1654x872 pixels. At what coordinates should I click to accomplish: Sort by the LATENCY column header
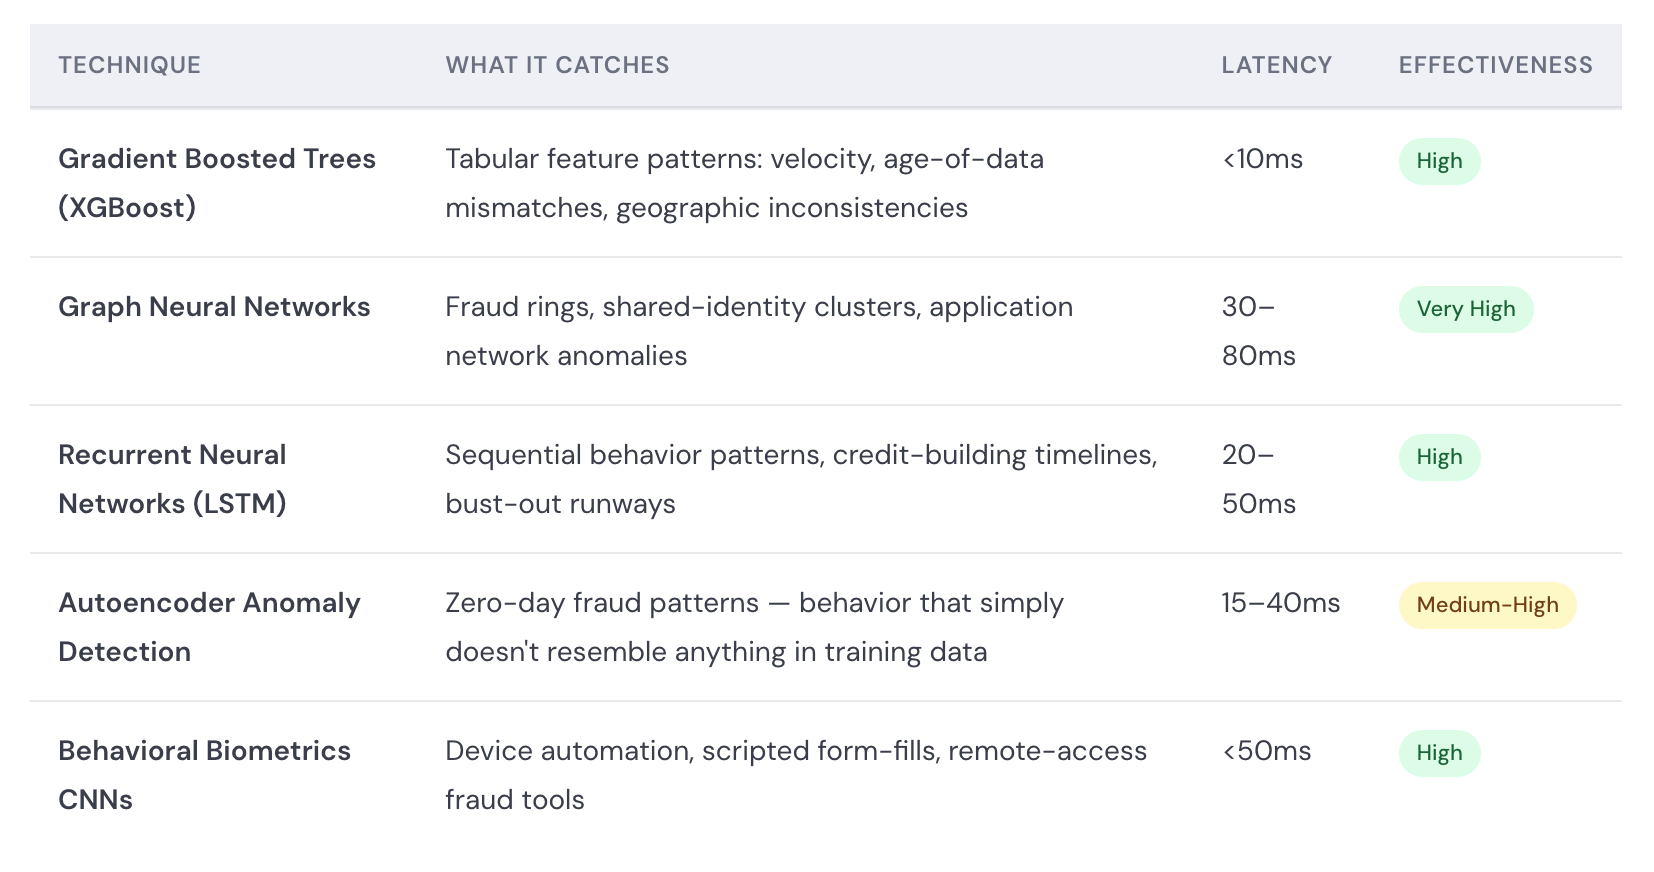pos(1276,65)
